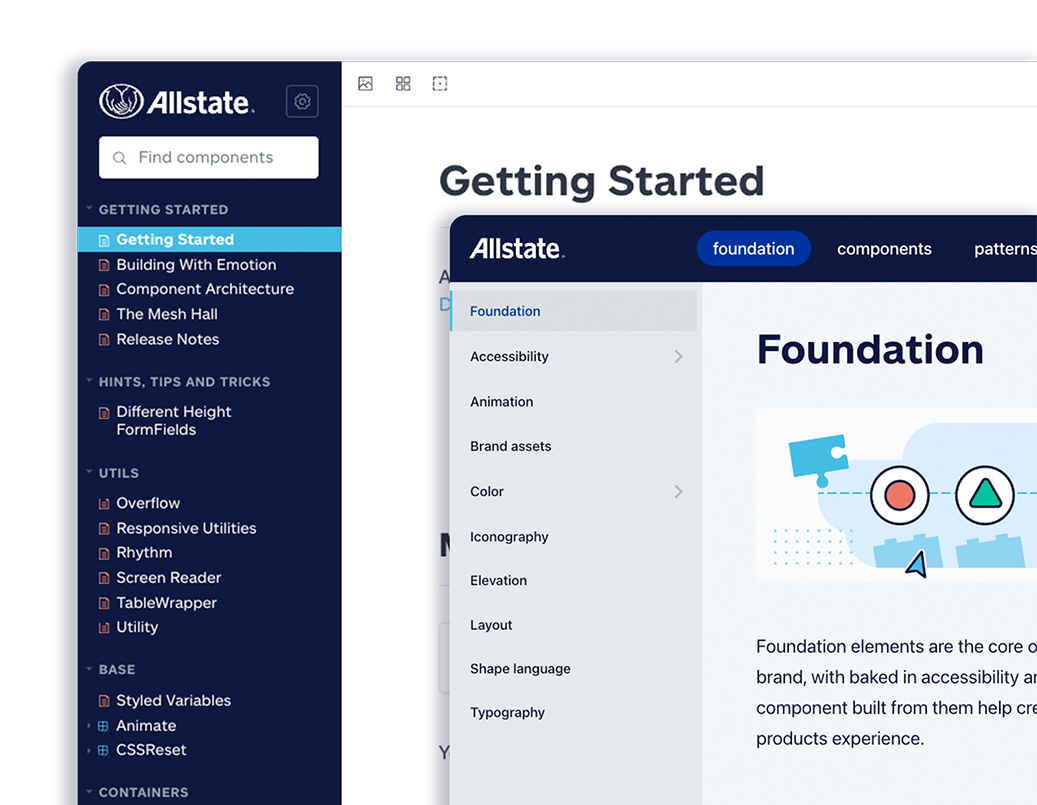Click the document icon beside Release Notes
The image size is (1037, 805).
(104, 340)
